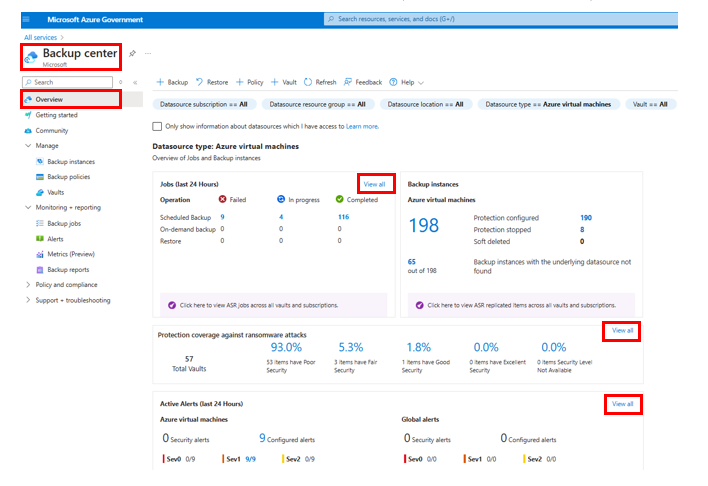This screenshot has width=708, height=486.
Task: Focus the sidebar Search field
Action: click(x=67, y=82)
